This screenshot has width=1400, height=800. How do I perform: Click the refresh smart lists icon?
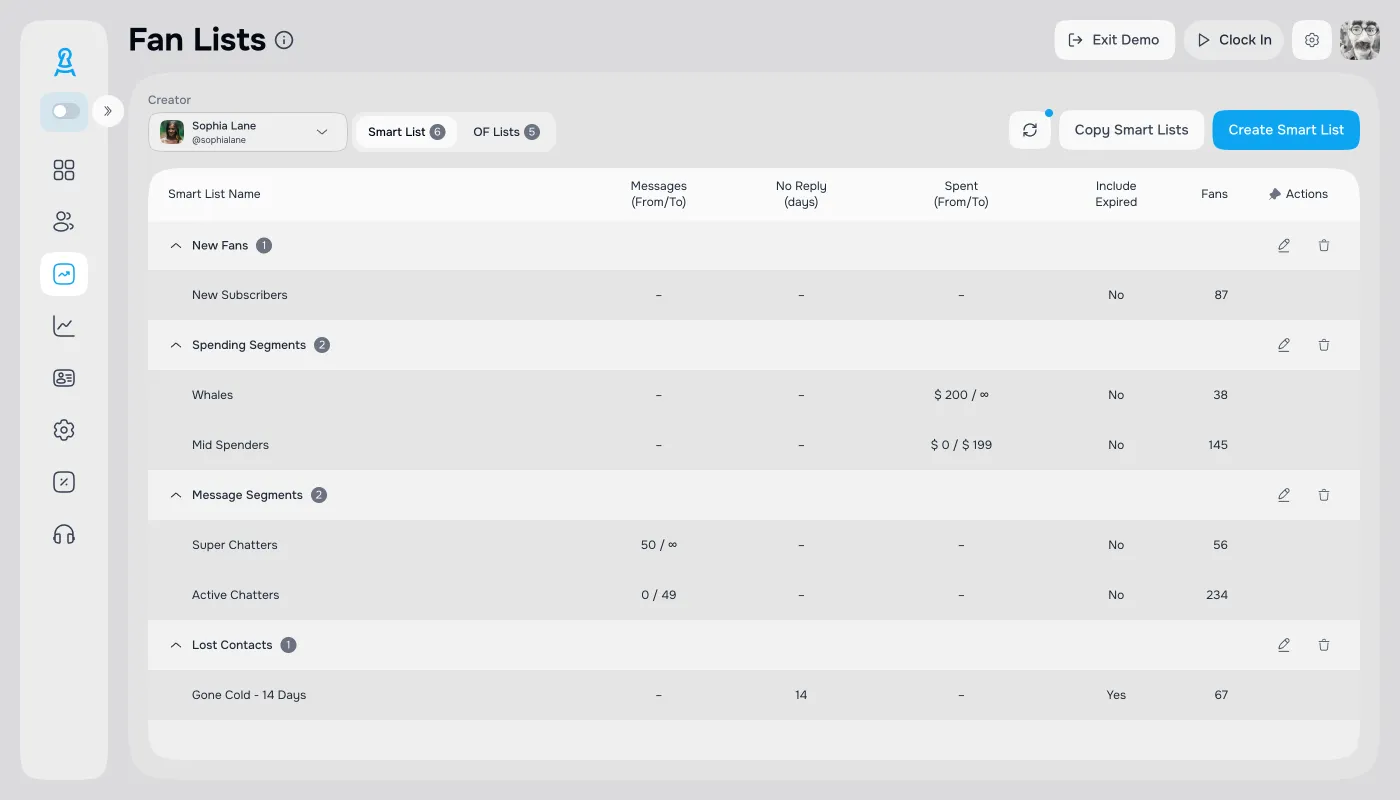[1030, 130]
